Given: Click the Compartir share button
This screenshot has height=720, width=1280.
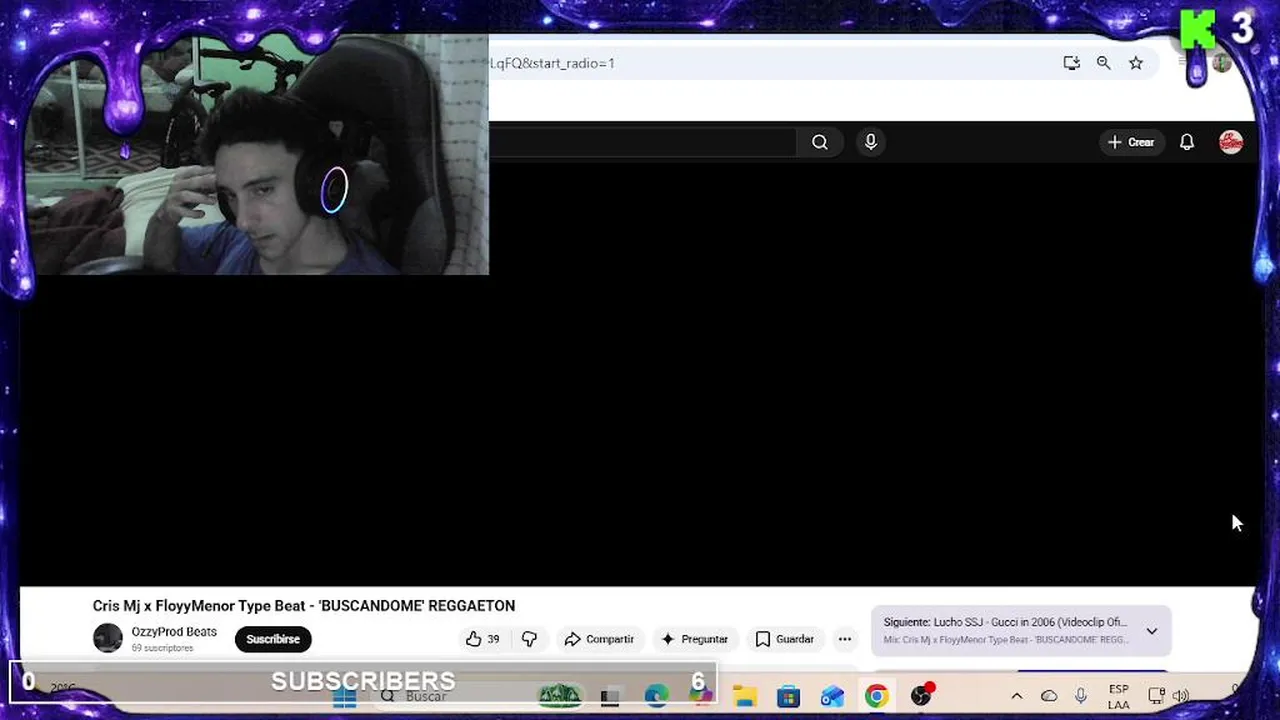Looking at the screenshot, I should (x=599, y=639).
